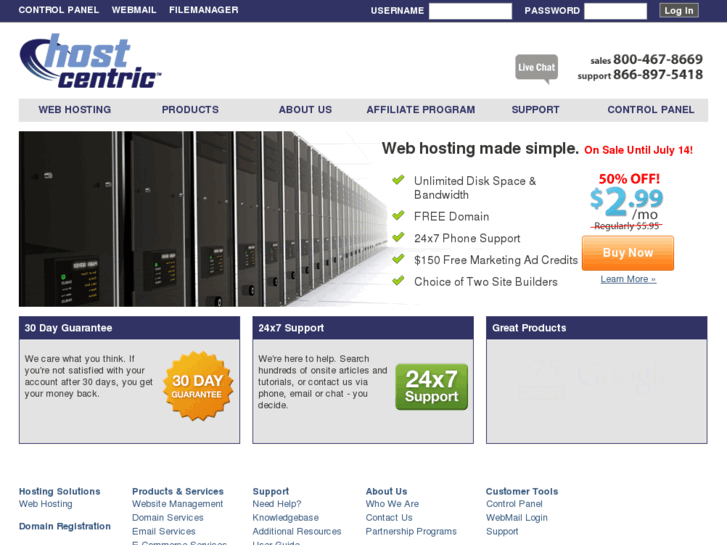Open the Web Hosting nav menu
The height and width of the screenshot is (545, 727).
pyautogui.click(x=75, y=110)
